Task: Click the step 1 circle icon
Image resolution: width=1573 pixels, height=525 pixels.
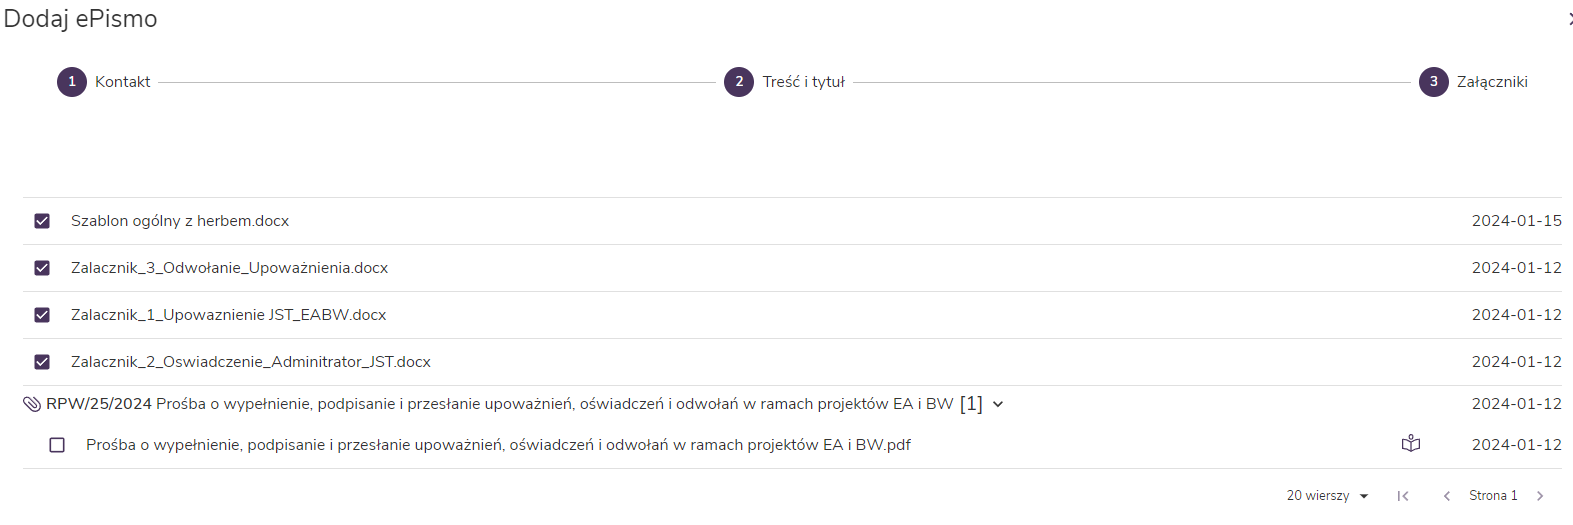Action: click(x=72, y=82)
